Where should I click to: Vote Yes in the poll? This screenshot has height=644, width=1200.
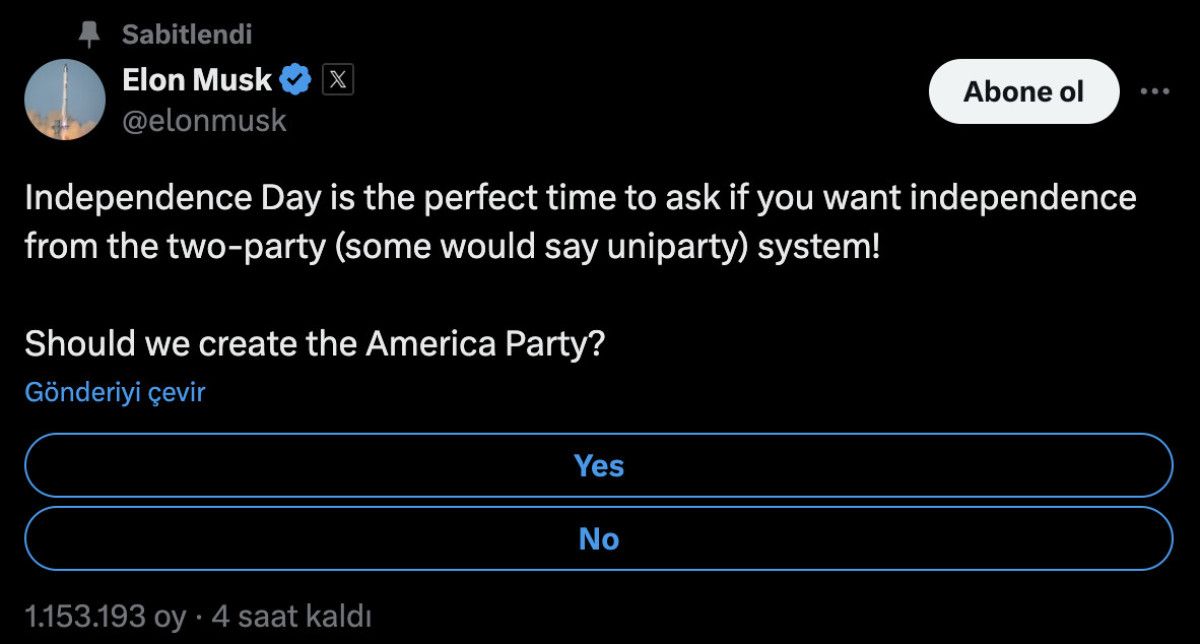pos(598,466)
